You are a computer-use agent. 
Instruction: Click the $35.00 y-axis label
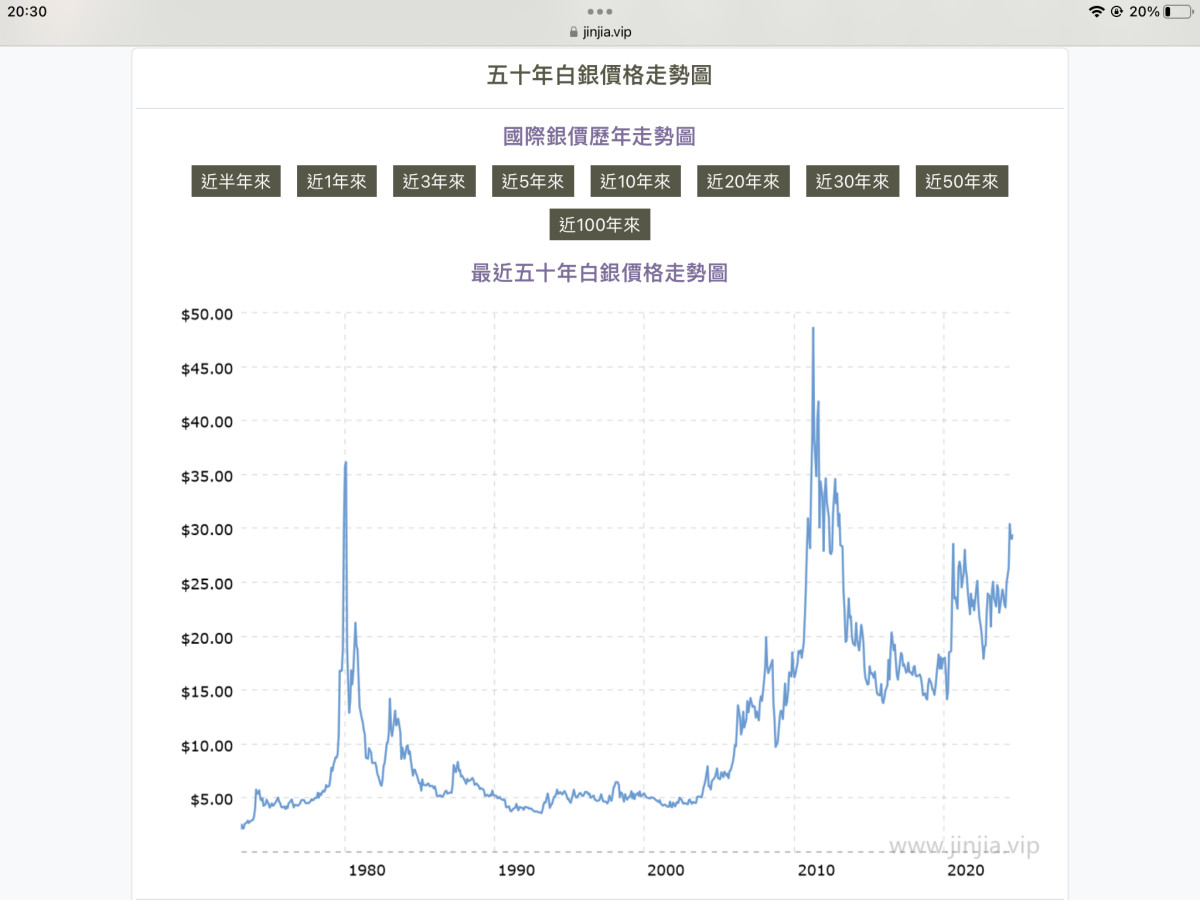[207, 476]
